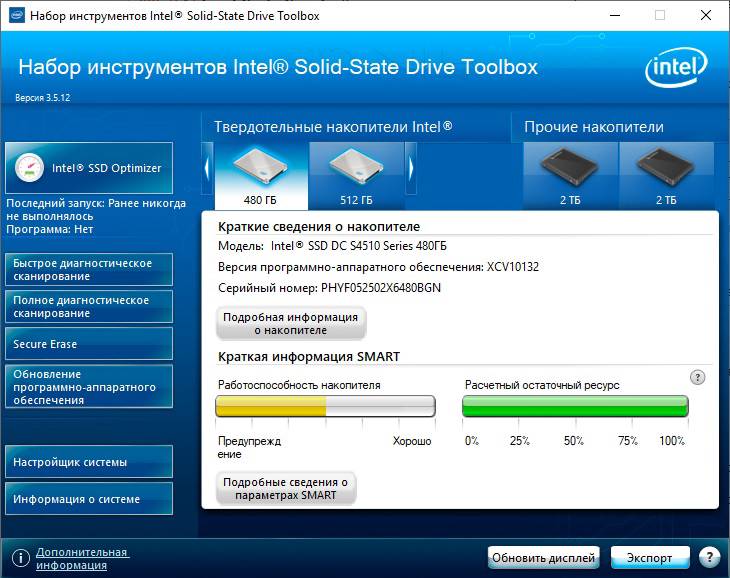730x578 pixels.
Task: Click the info icon at bottom left
Action: click(20, 558)
